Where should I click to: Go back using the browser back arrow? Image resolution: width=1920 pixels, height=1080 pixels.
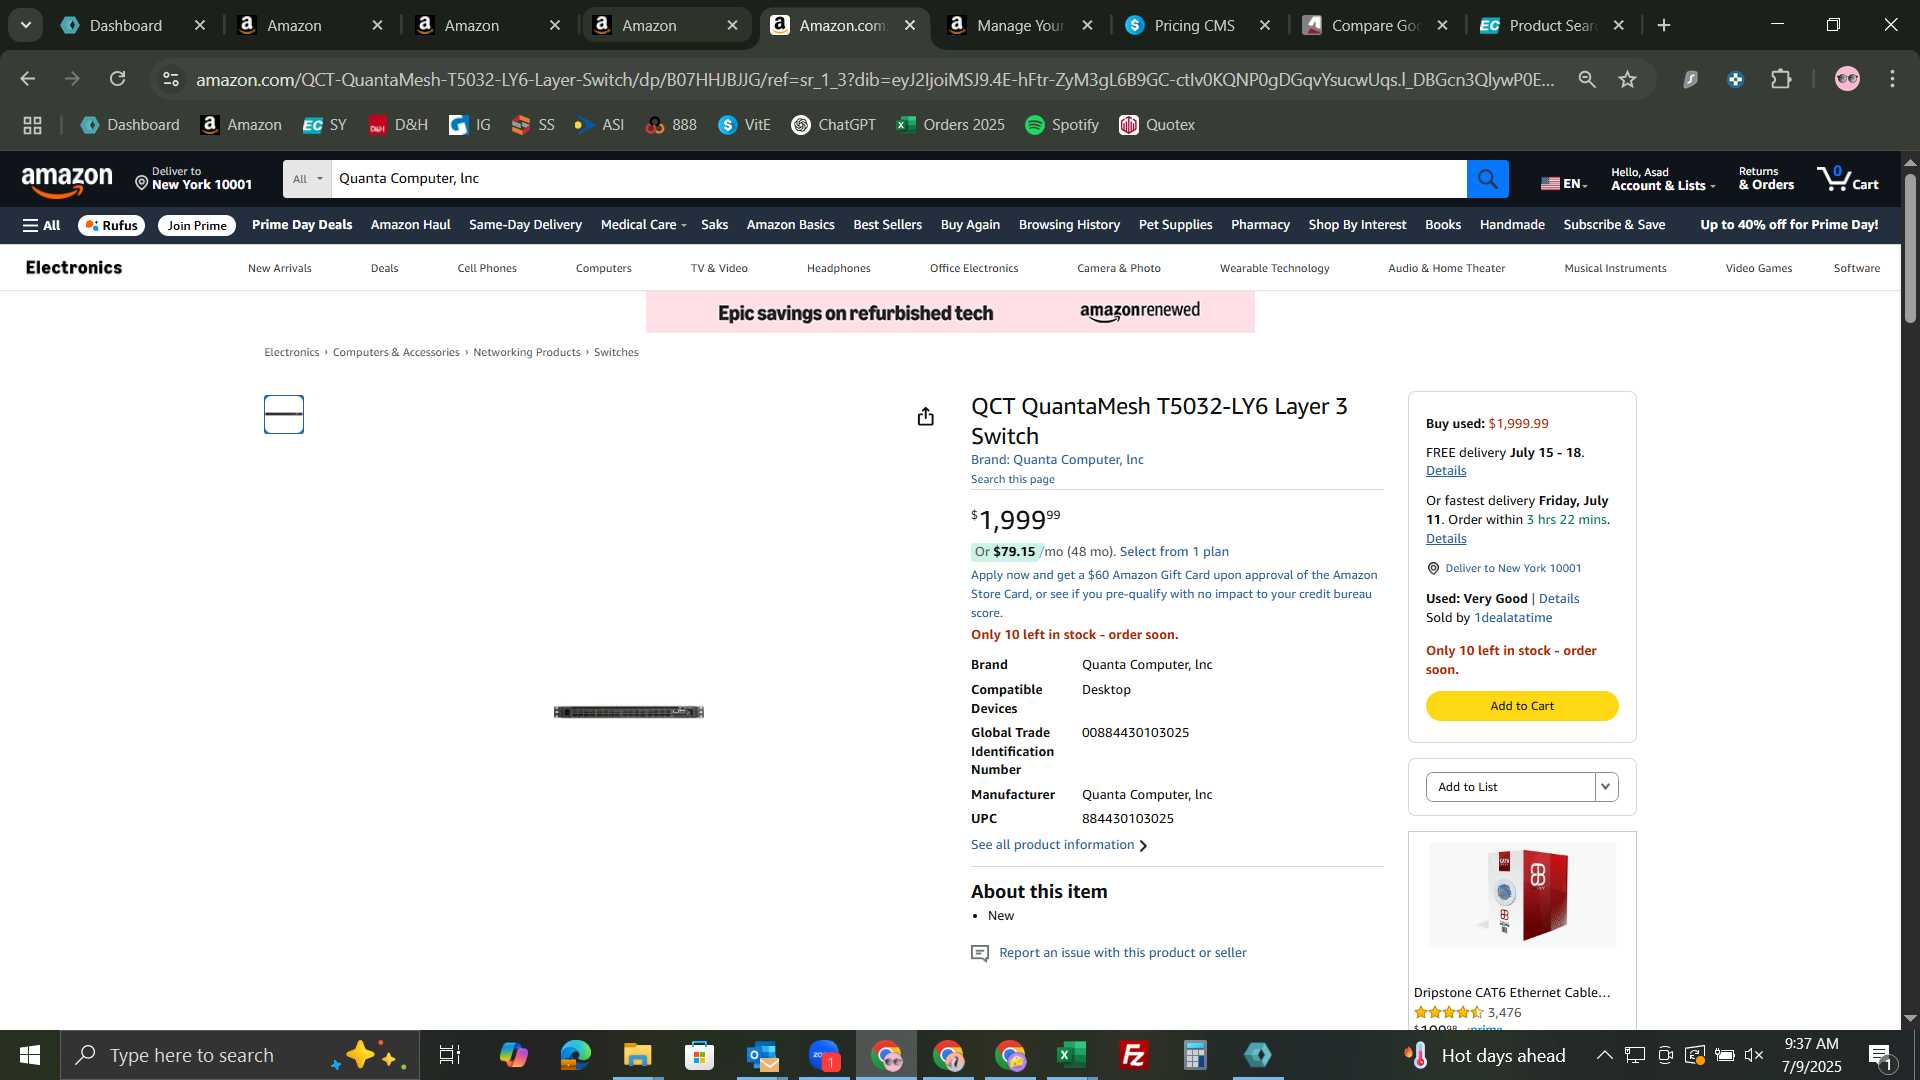[x=28, y=79]
